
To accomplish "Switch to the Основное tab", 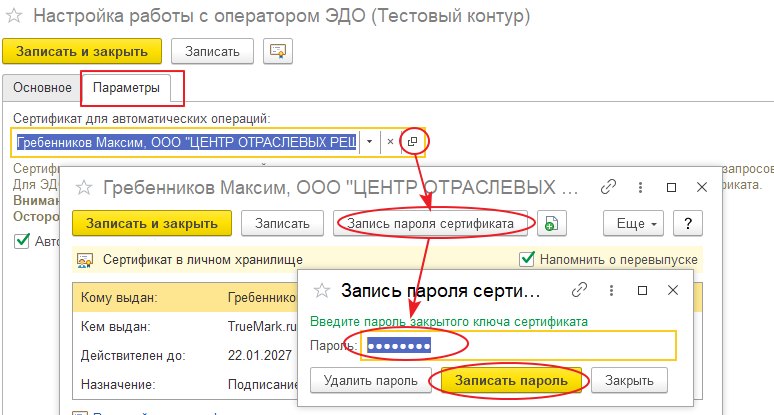I will [x=42, y=88].
